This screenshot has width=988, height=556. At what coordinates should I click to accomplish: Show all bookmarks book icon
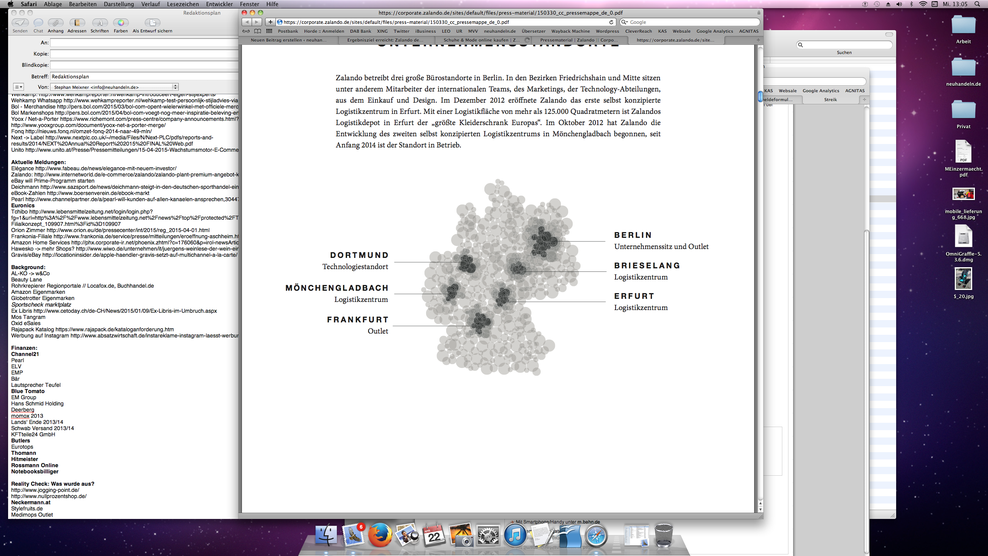tap(257, 31)
